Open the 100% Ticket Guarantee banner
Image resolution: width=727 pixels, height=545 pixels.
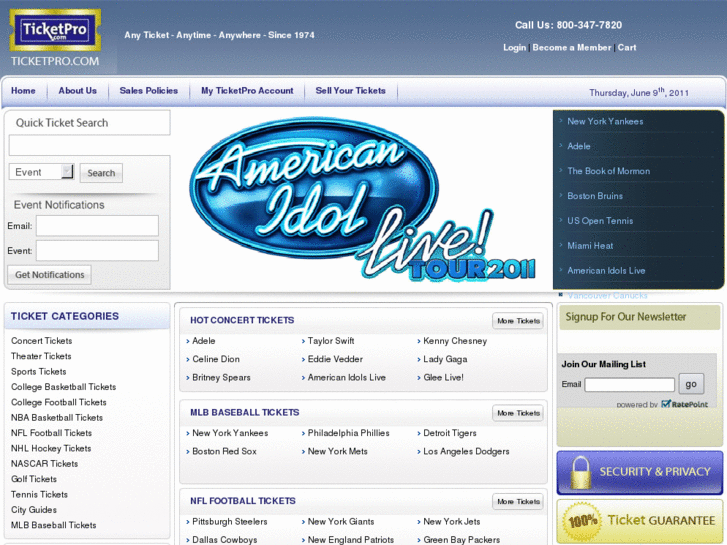pyautogui.click(x=640, y=521)
